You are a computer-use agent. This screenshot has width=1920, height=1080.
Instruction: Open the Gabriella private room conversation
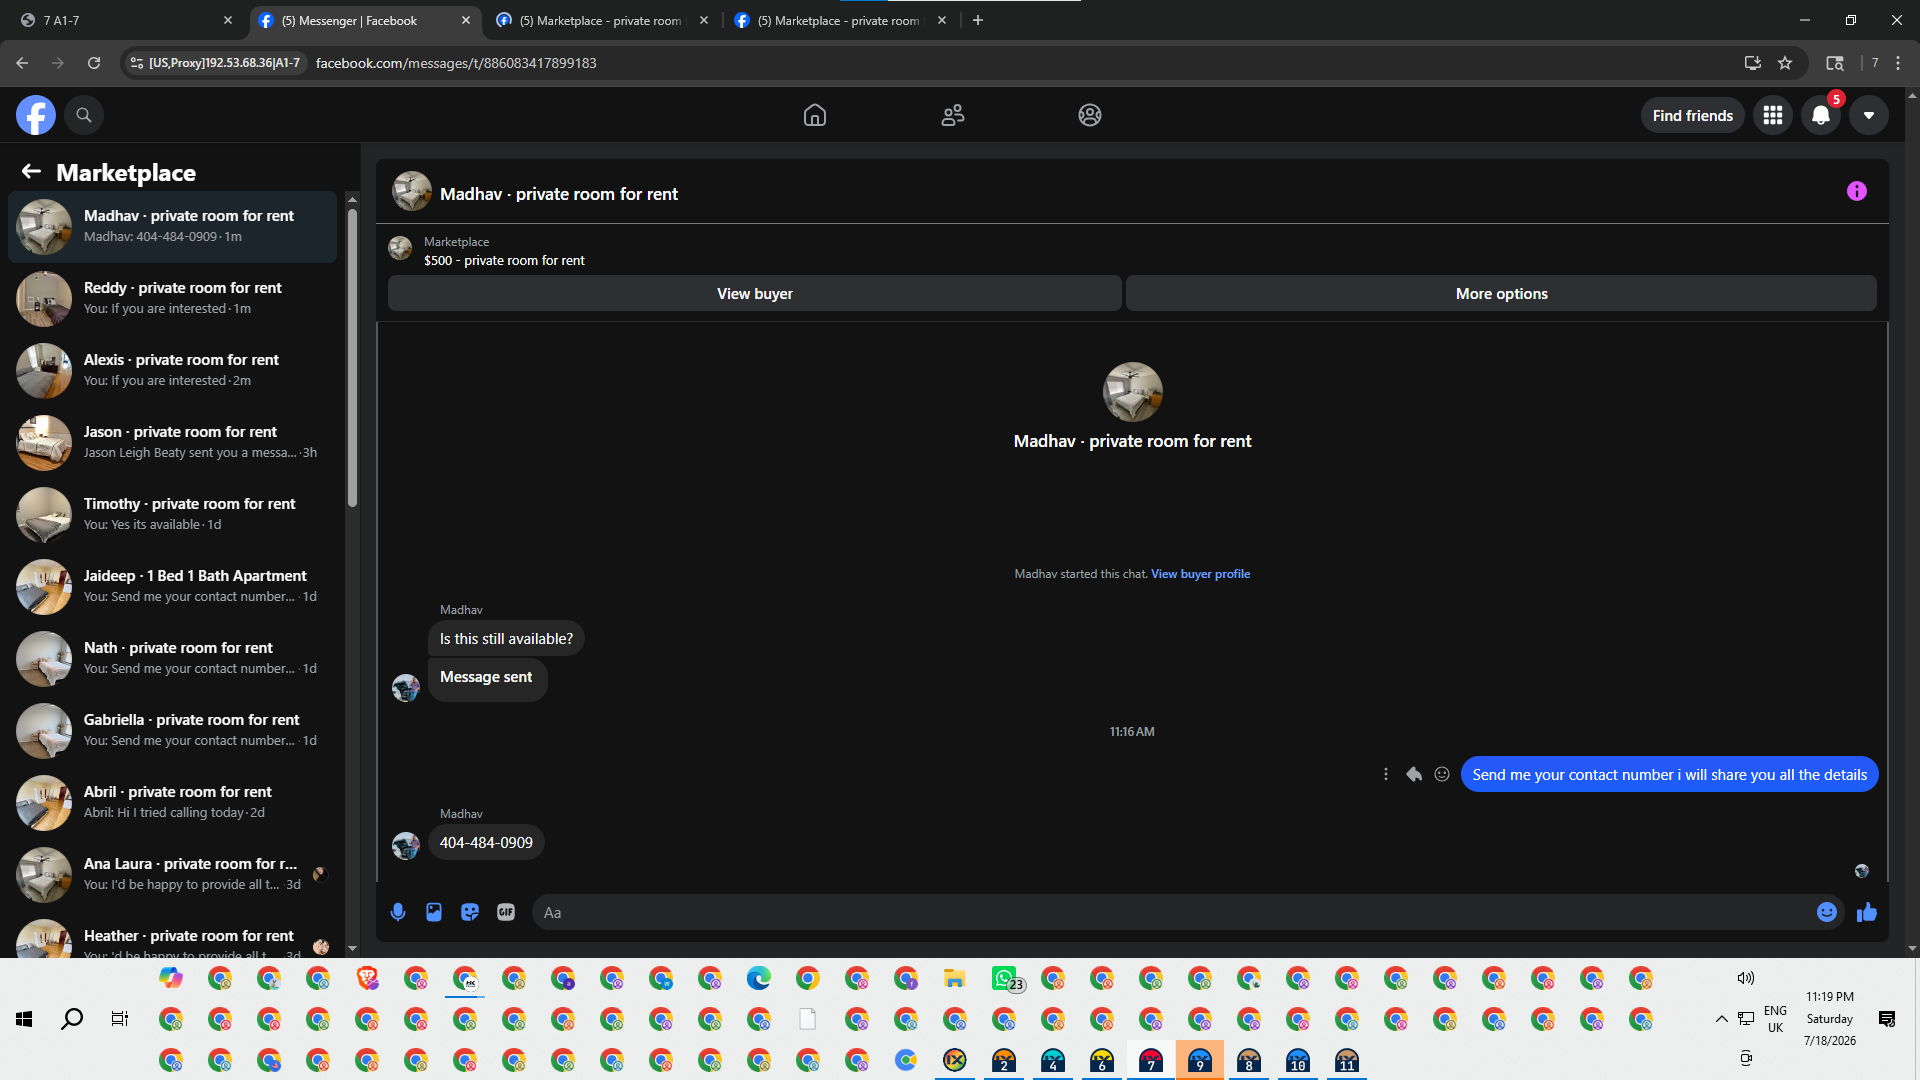[173, 731]
